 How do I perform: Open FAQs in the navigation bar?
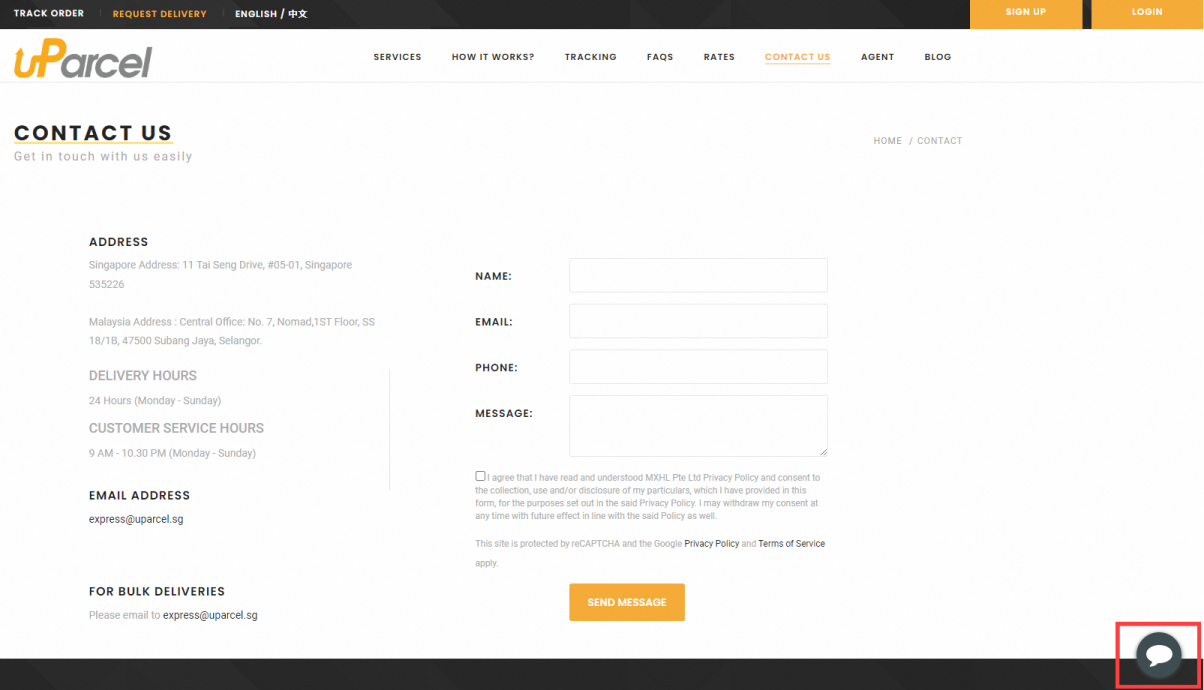click(660, 57)
